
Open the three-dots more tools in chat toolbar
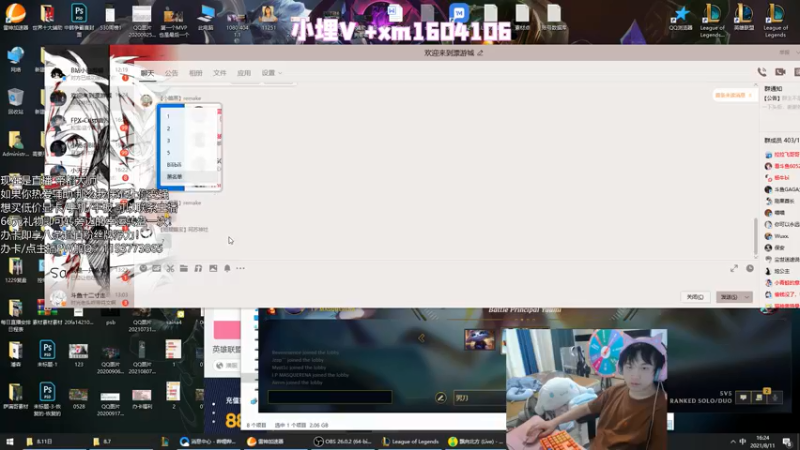pyautogui.click(x=240, y=268)
